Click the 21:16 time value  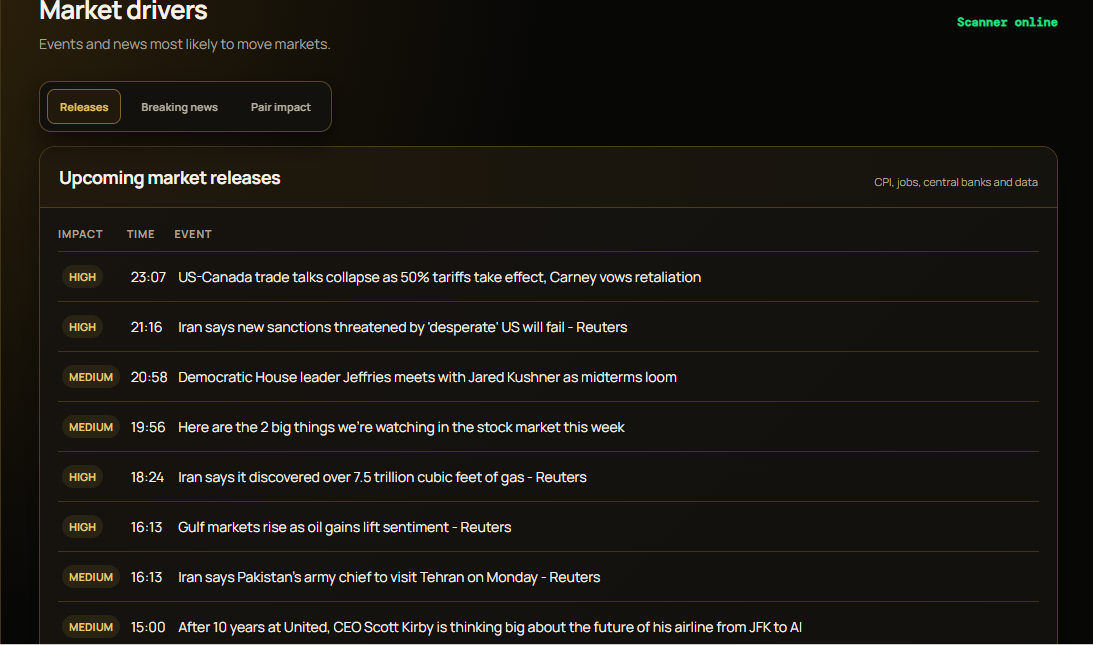point(146,327)
